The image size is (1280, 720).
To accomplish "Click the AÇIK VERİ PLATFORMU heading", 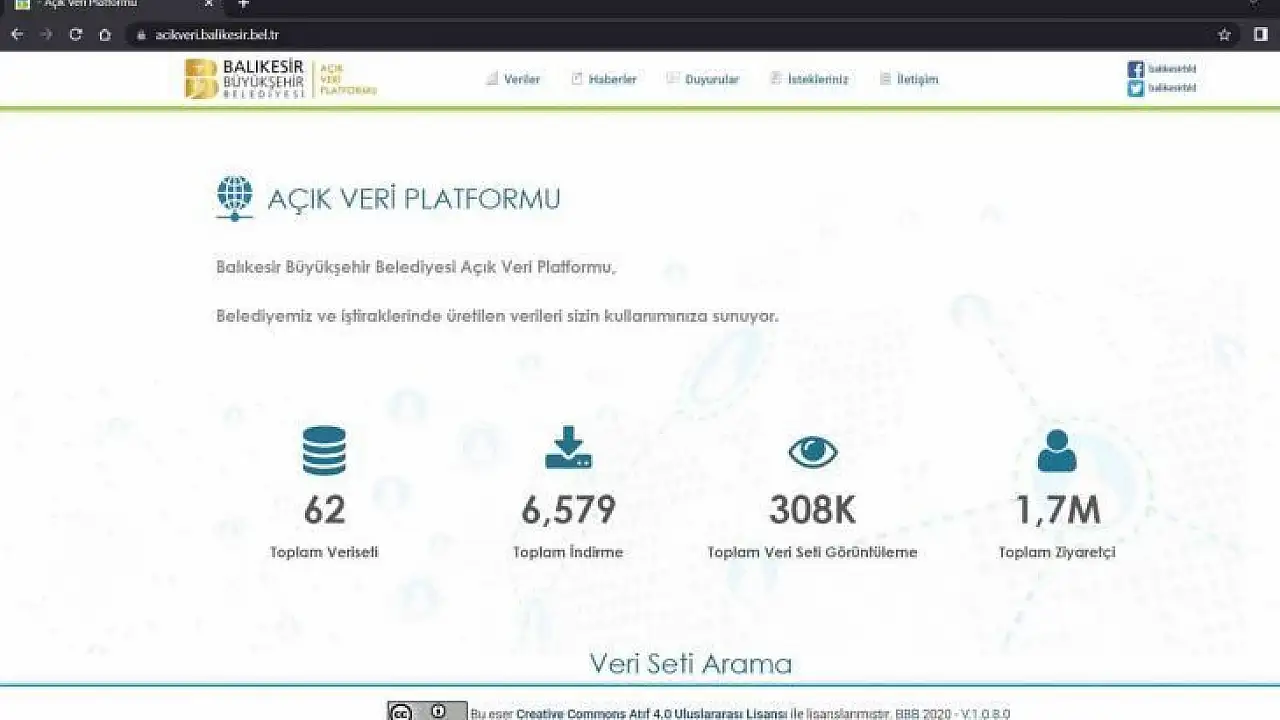I will tap(414, 199).
